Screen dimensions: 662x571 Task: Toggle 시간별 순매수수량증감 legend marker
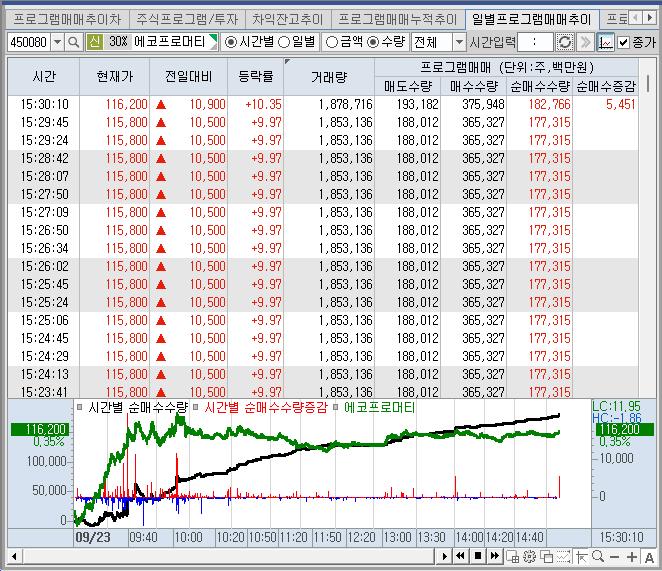click(x=195, y=408)
